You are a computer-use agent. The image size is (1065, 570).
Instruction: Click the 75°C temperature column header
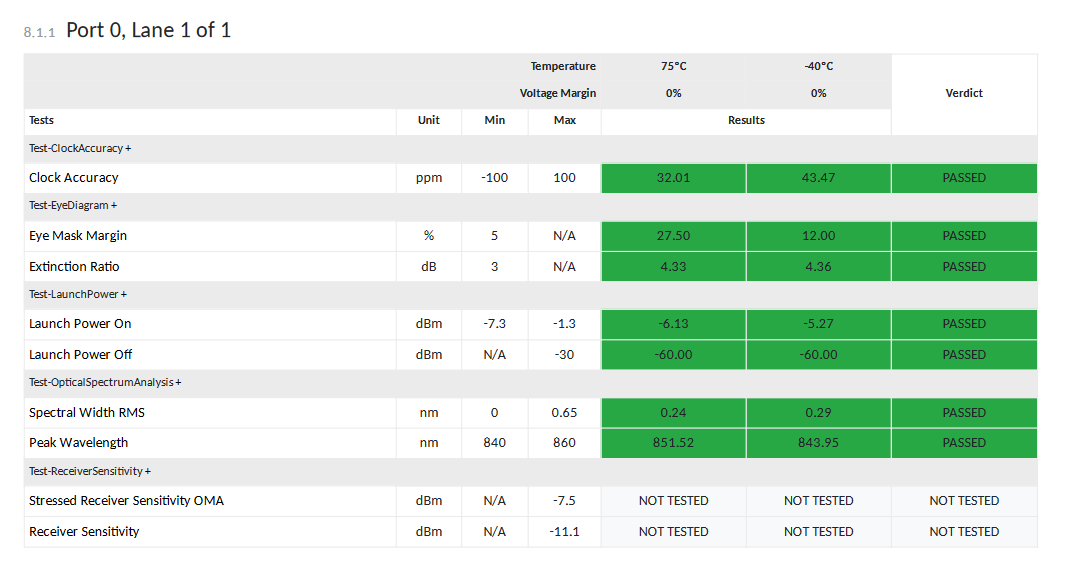[x=673, y=66]
